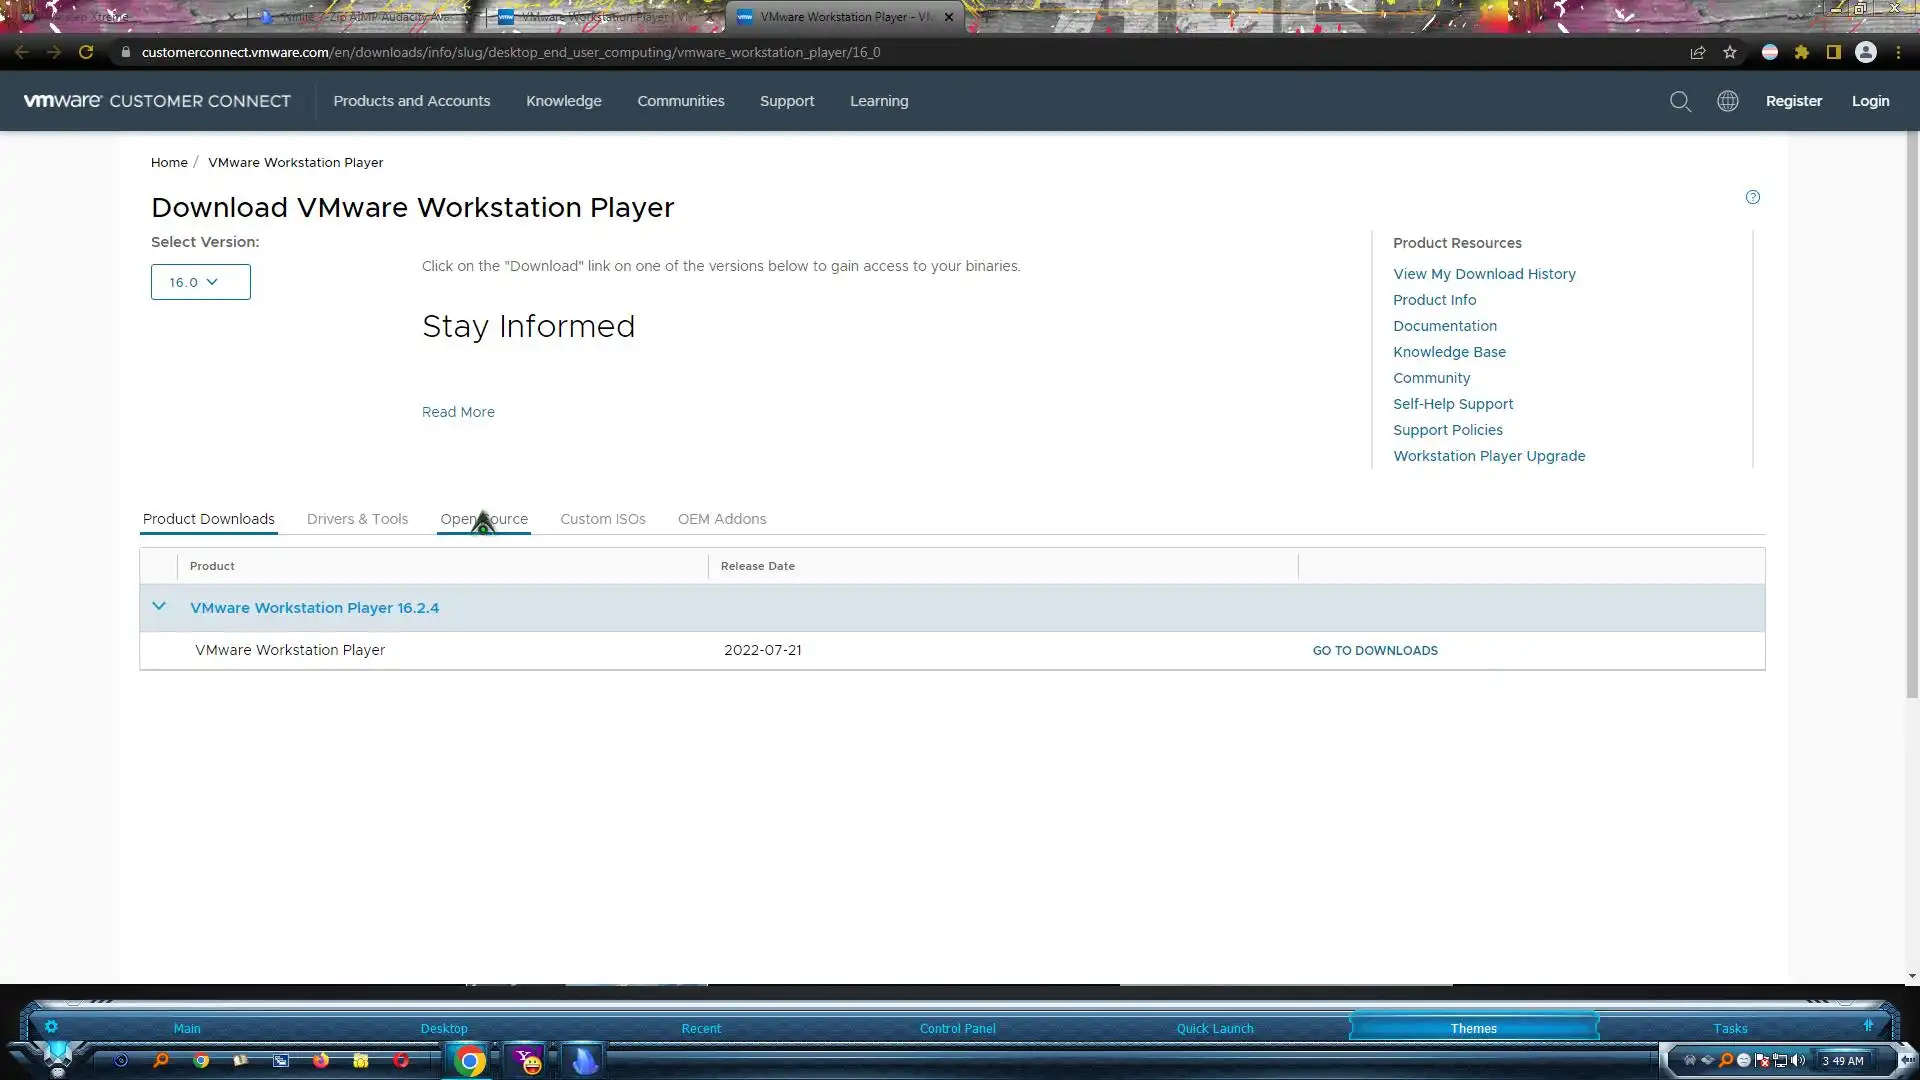Switch to Drivers & Tools tab
Image resolution: width=1920 pixels, height=1080 pixels.
(357, 519)
